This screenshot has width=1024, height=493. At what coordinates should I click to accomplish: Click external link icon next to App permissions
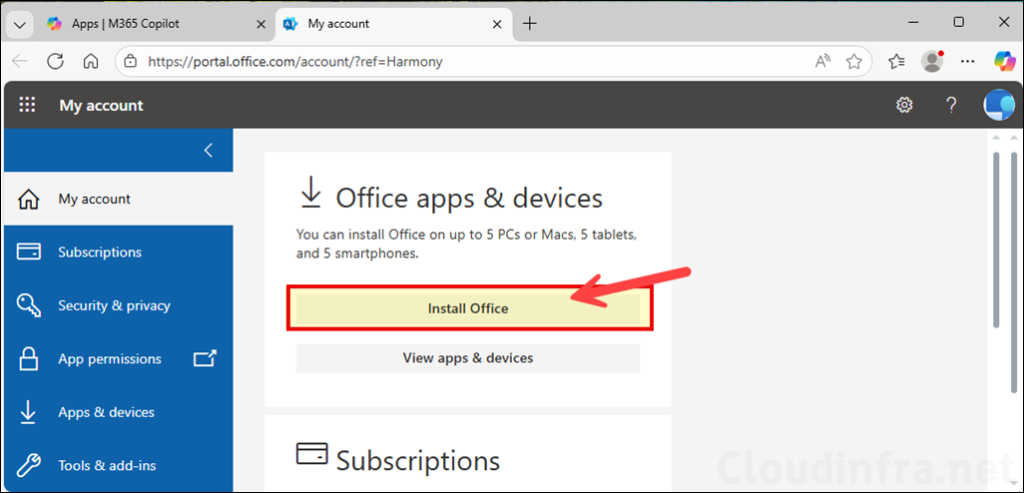point(205,358)
